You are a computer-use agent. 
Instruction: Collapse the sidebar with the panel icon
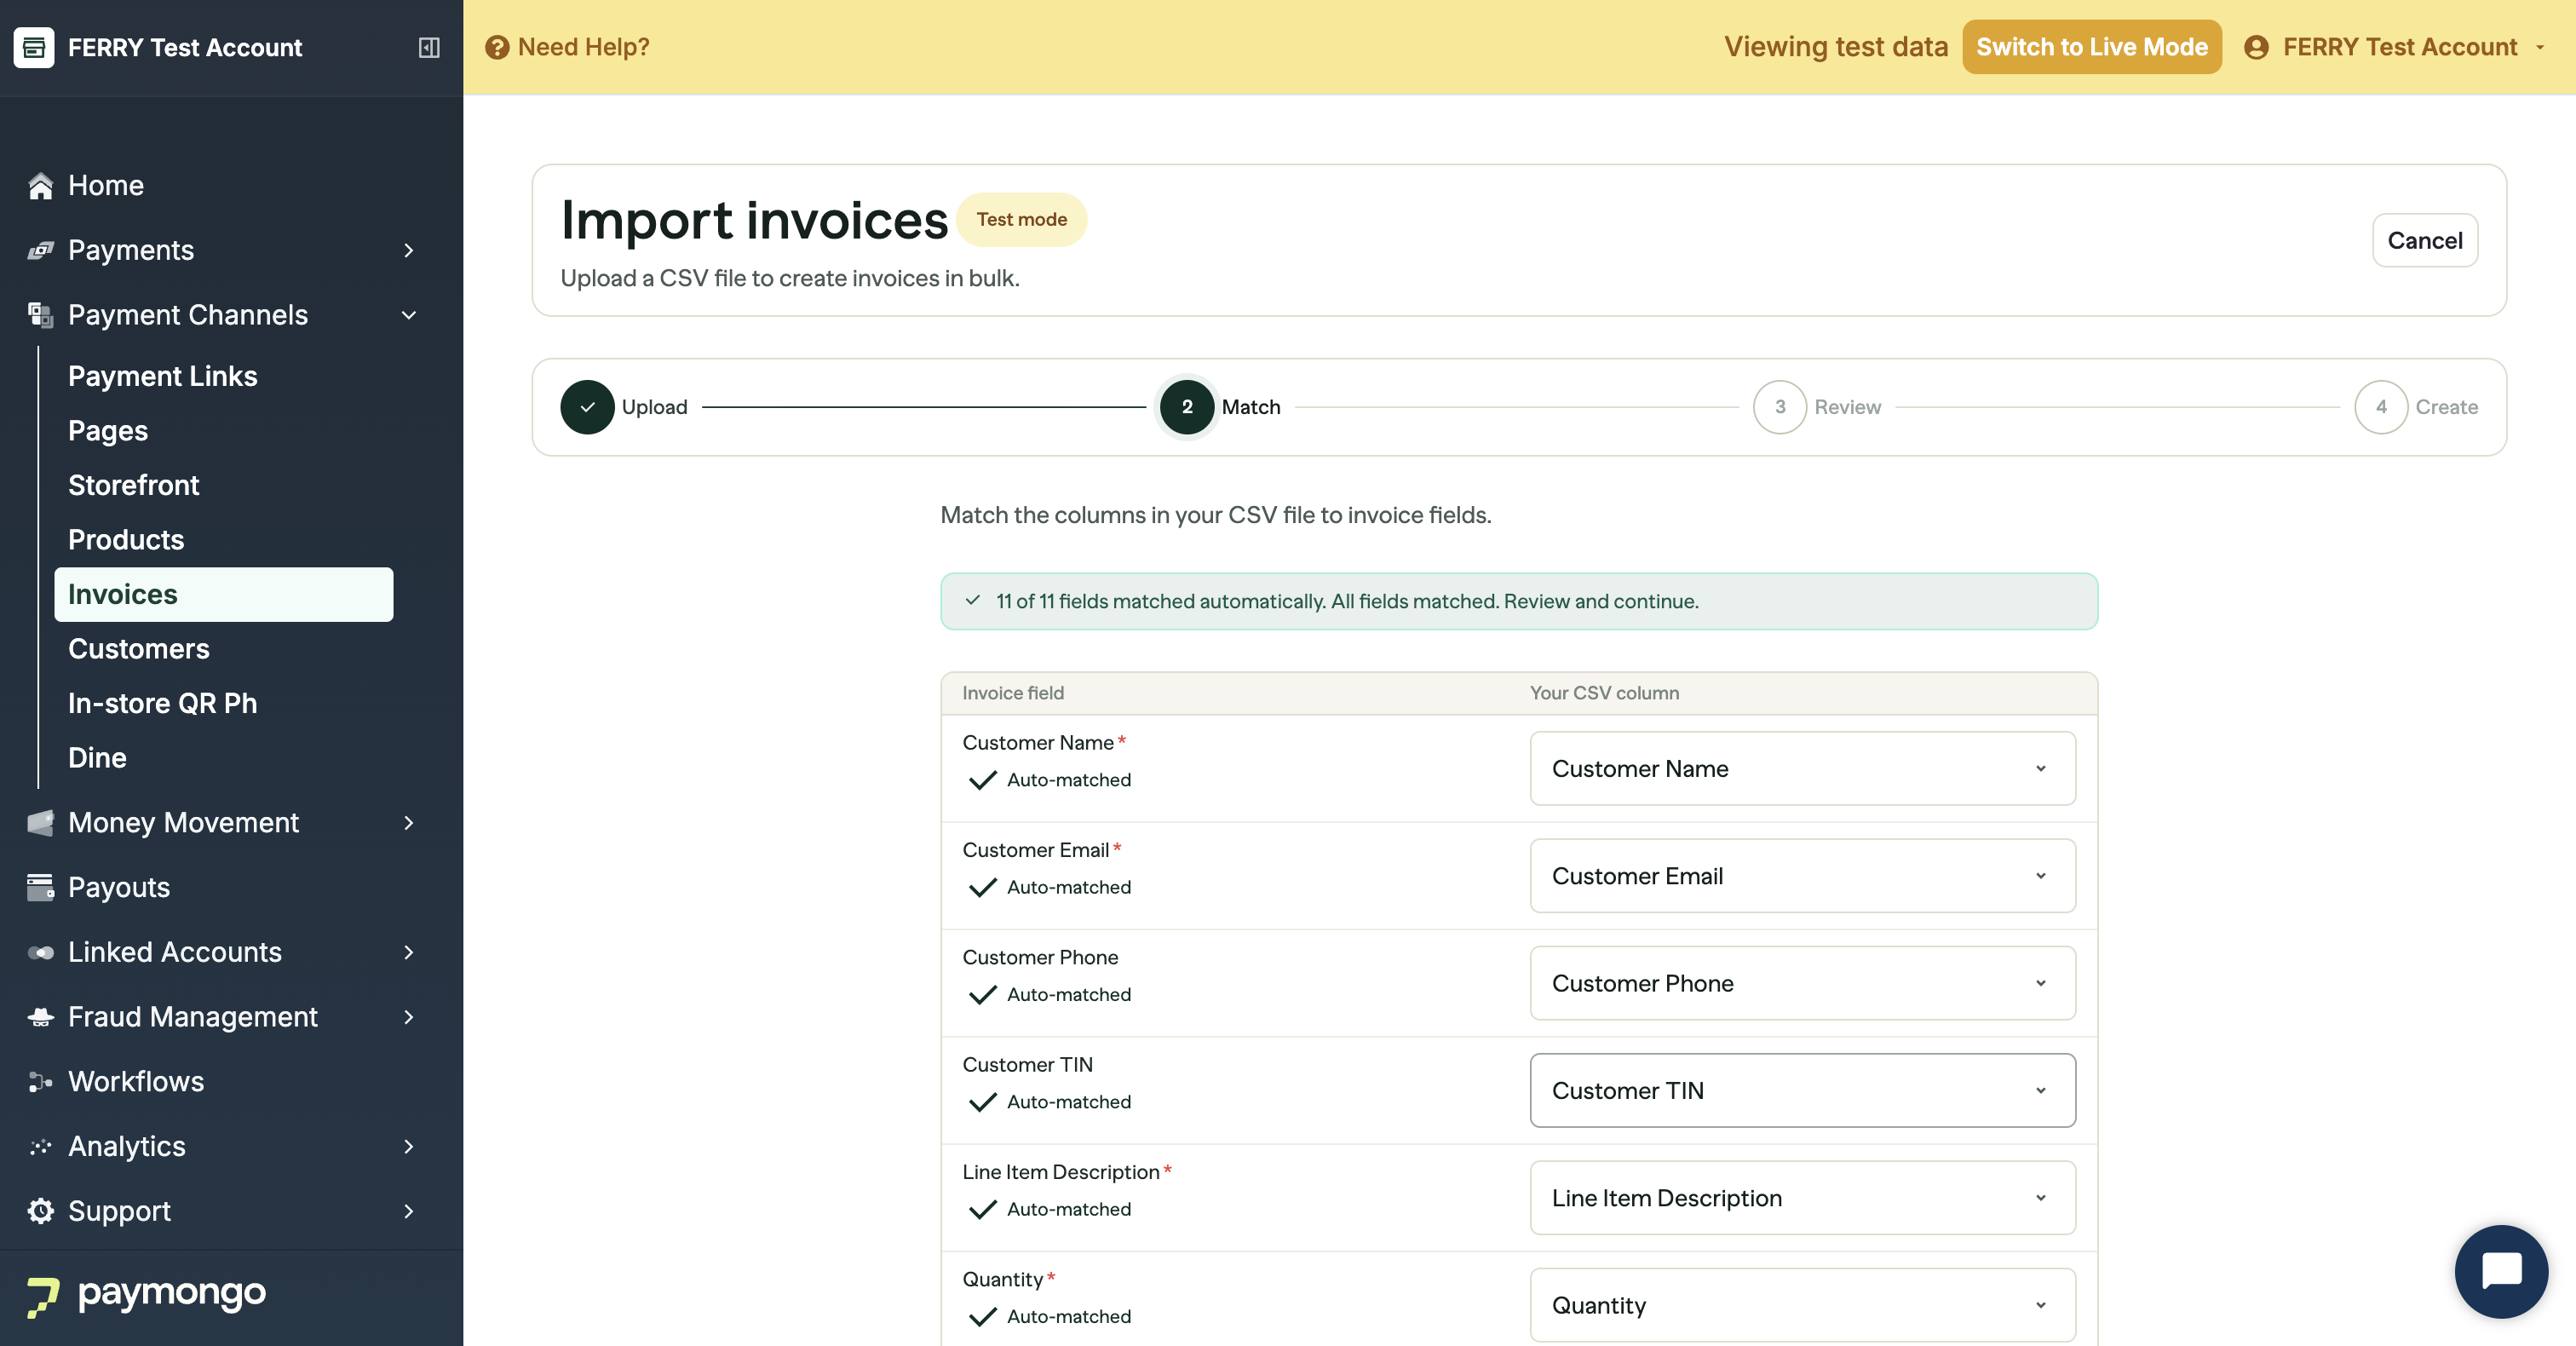(x=429, y=47)
